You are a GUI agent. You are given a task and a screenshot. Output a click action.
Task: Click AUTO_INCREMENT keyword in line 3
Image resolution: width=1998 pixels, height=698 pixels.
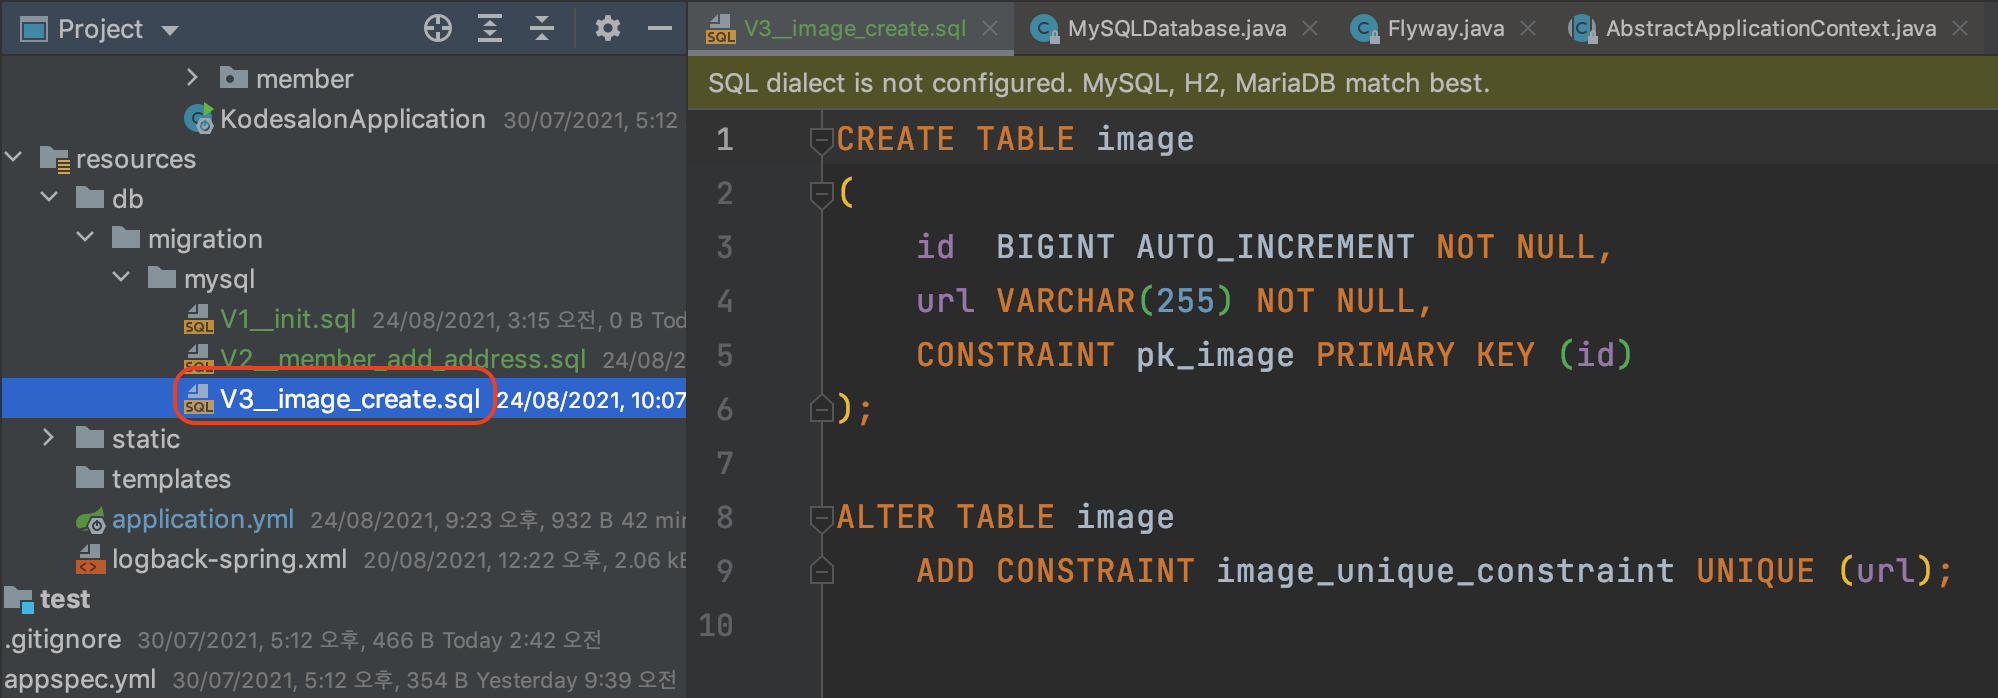click(x=1275, y=247)
